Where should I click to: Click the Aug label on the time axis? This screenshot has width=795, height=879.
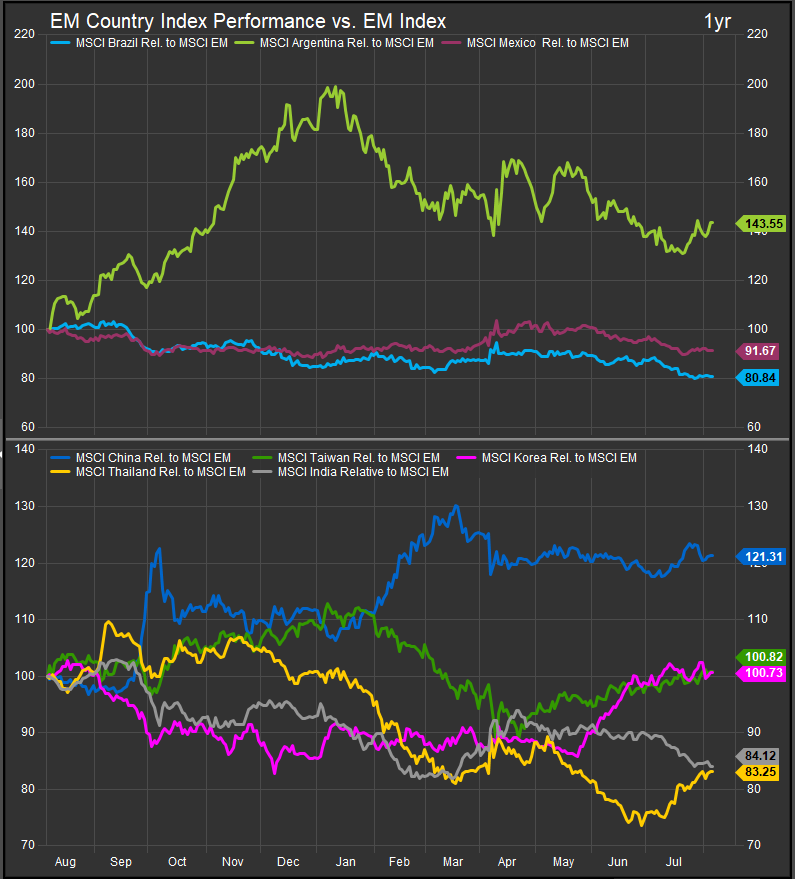65,862
